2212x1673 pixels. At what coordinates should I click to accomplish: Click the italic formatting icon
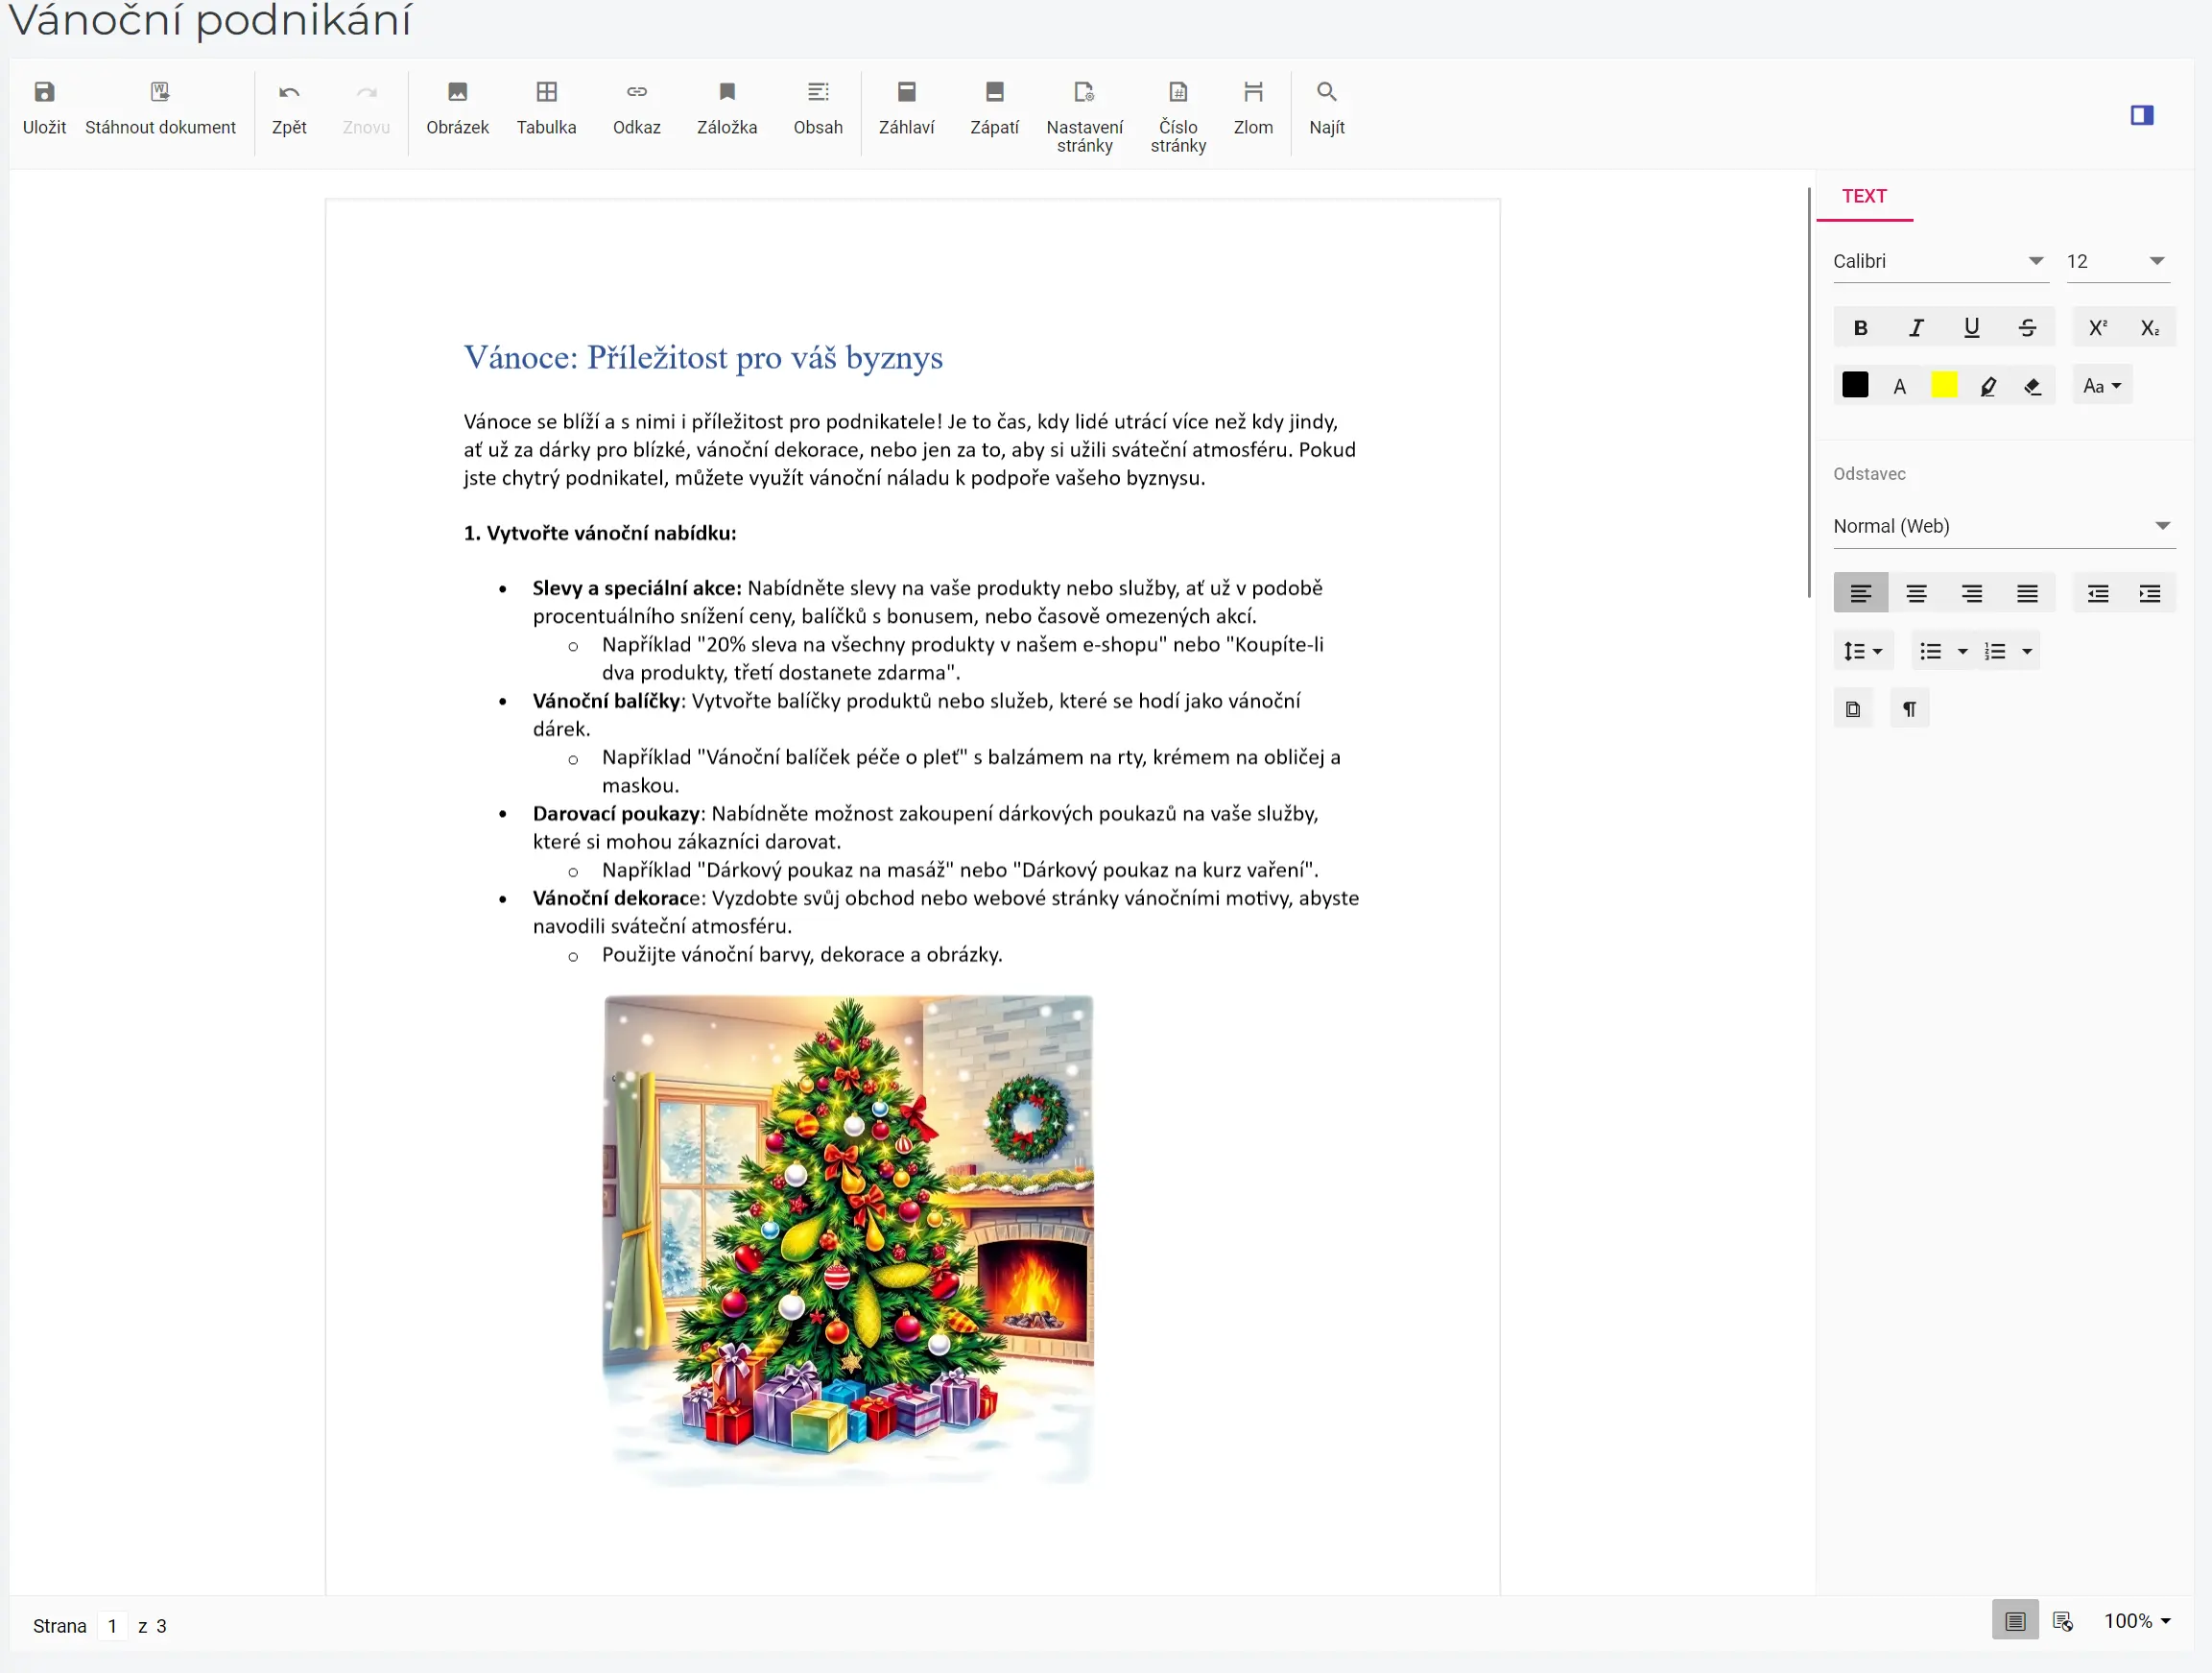tap(1915, 328)
